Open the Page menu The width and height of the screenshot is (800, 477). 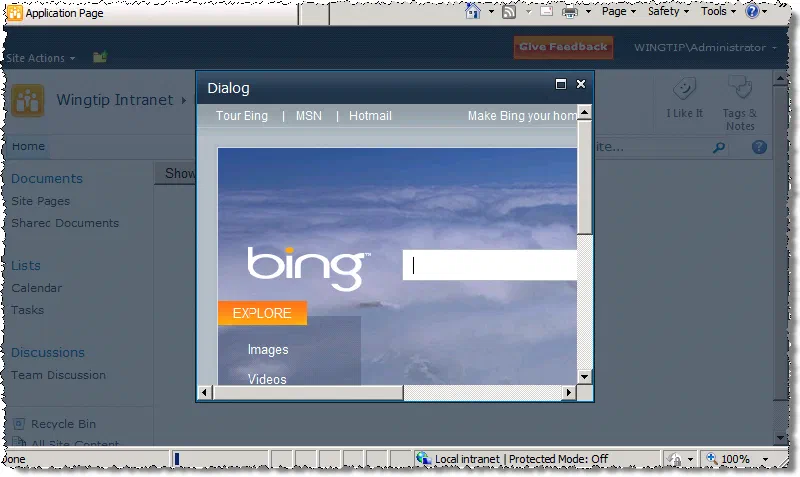point(618,11)
